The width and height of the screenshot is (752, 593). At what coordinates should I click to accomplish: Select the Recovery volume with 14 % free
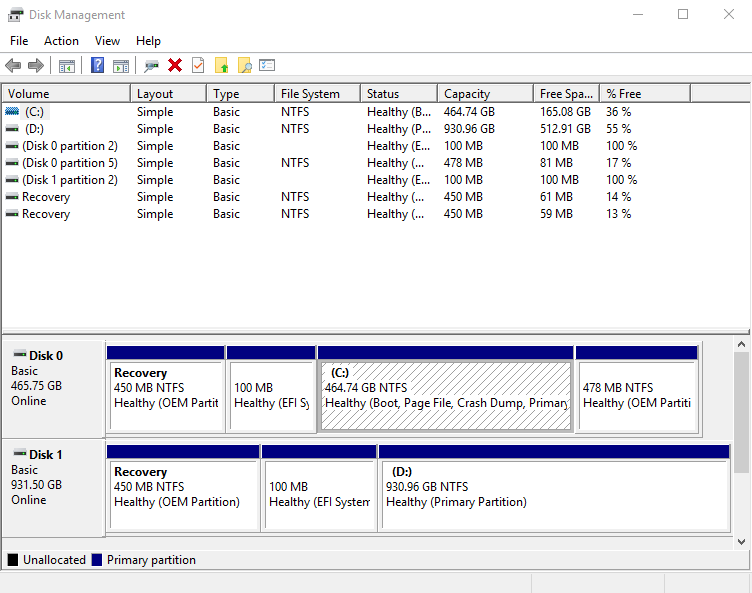[46, 197]
